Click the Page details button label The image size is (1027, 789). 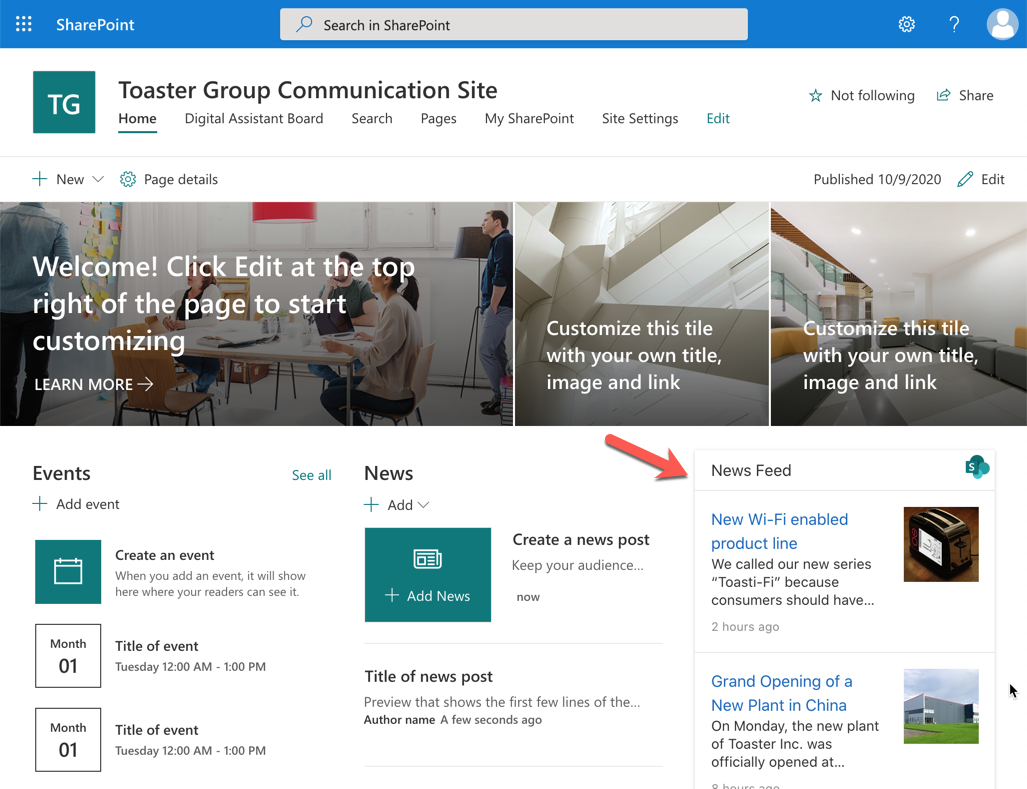click(x=180, y=179)
